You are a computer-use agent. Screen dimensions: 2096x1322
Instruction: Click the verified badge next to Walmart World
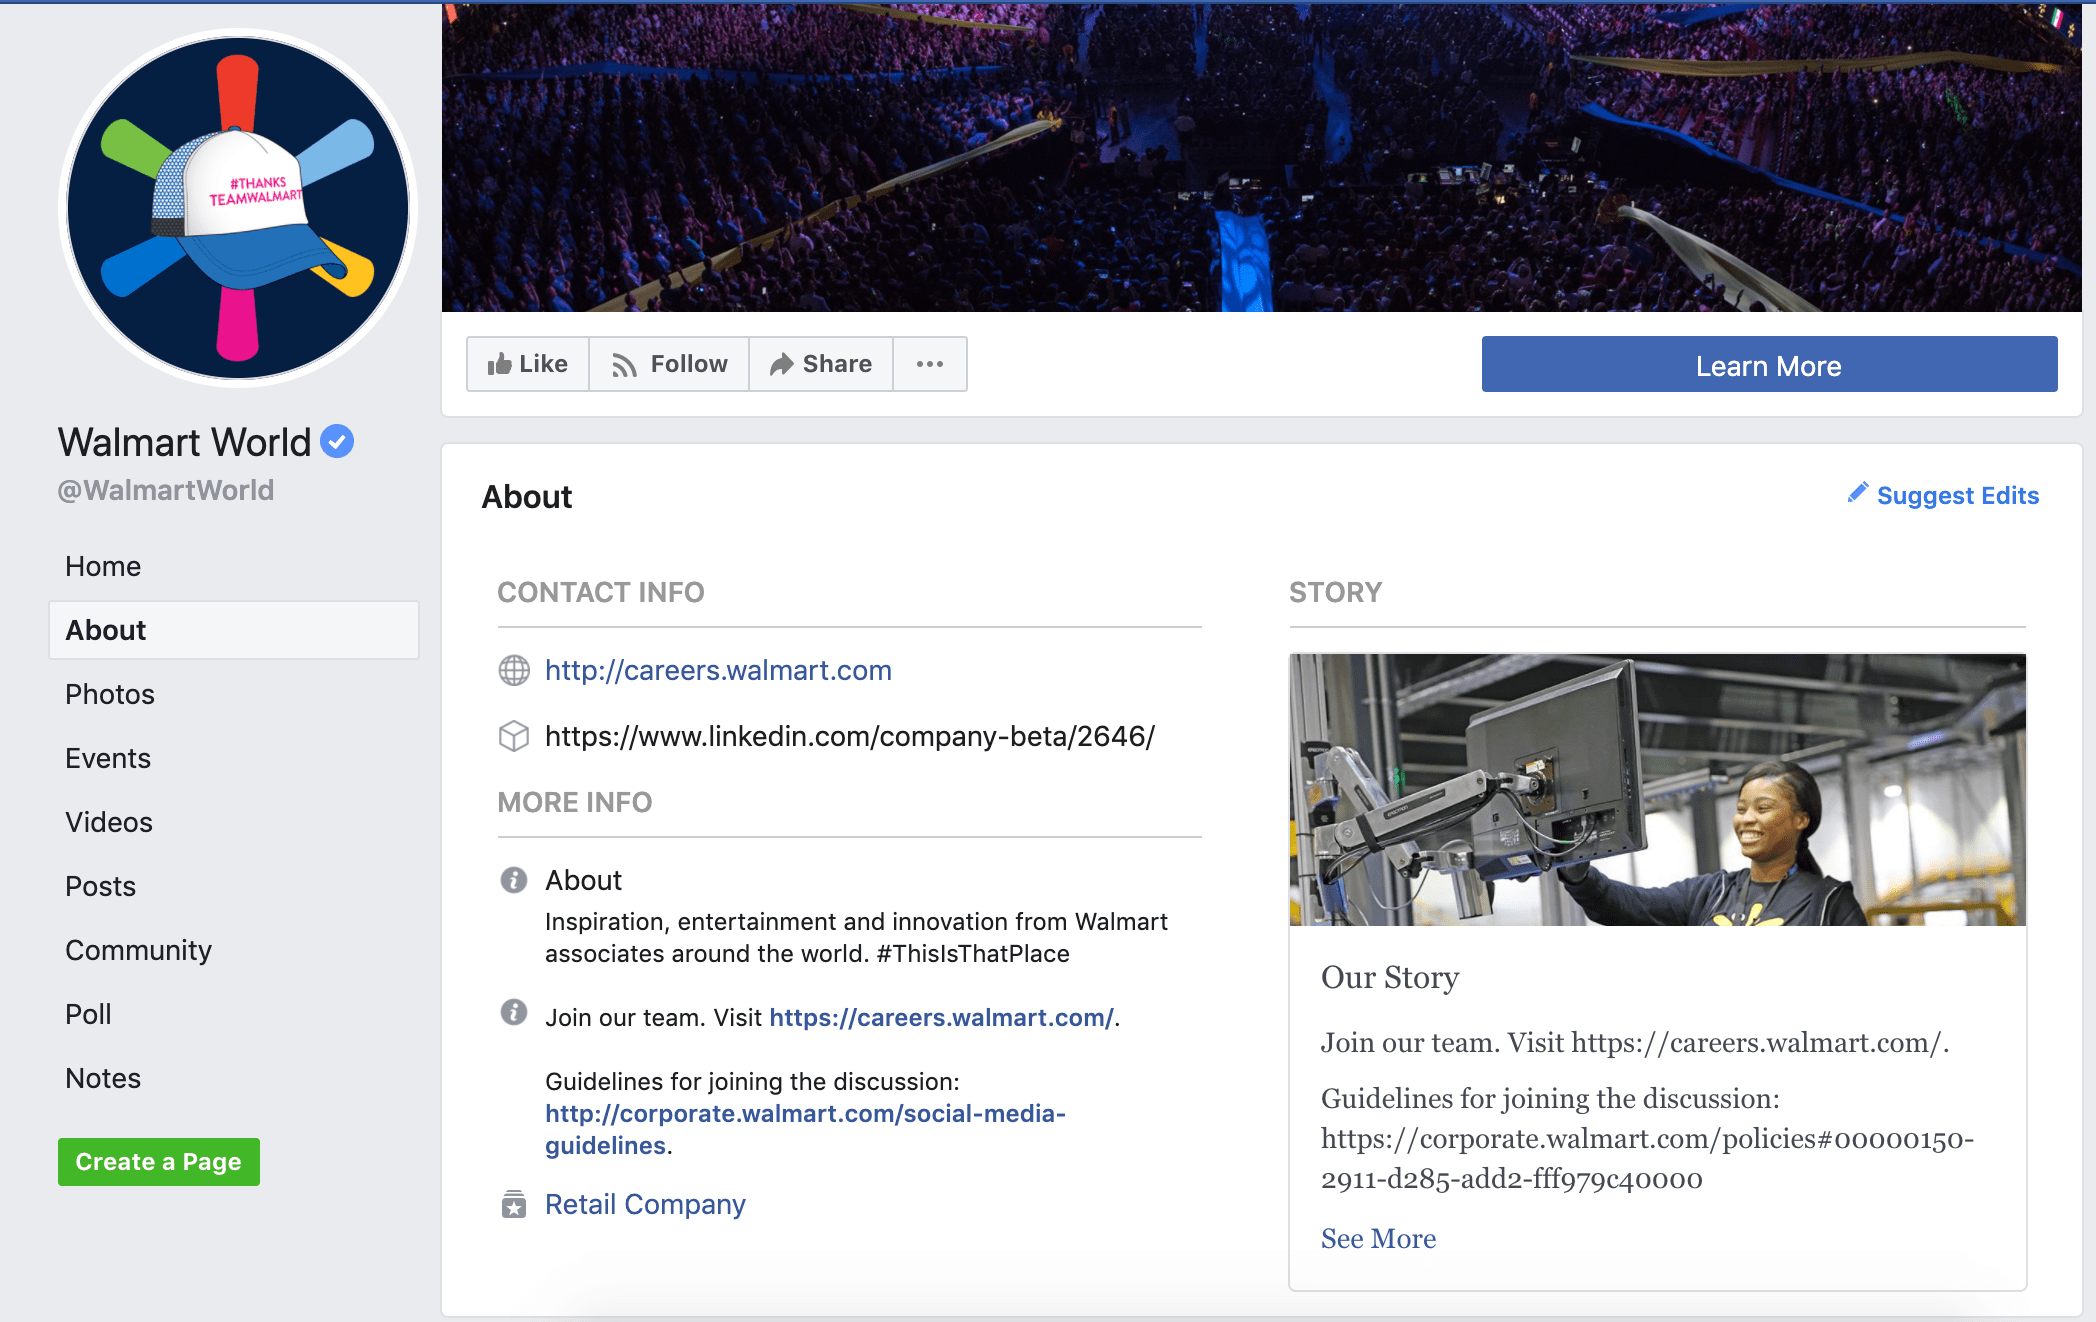pos(337,440)
